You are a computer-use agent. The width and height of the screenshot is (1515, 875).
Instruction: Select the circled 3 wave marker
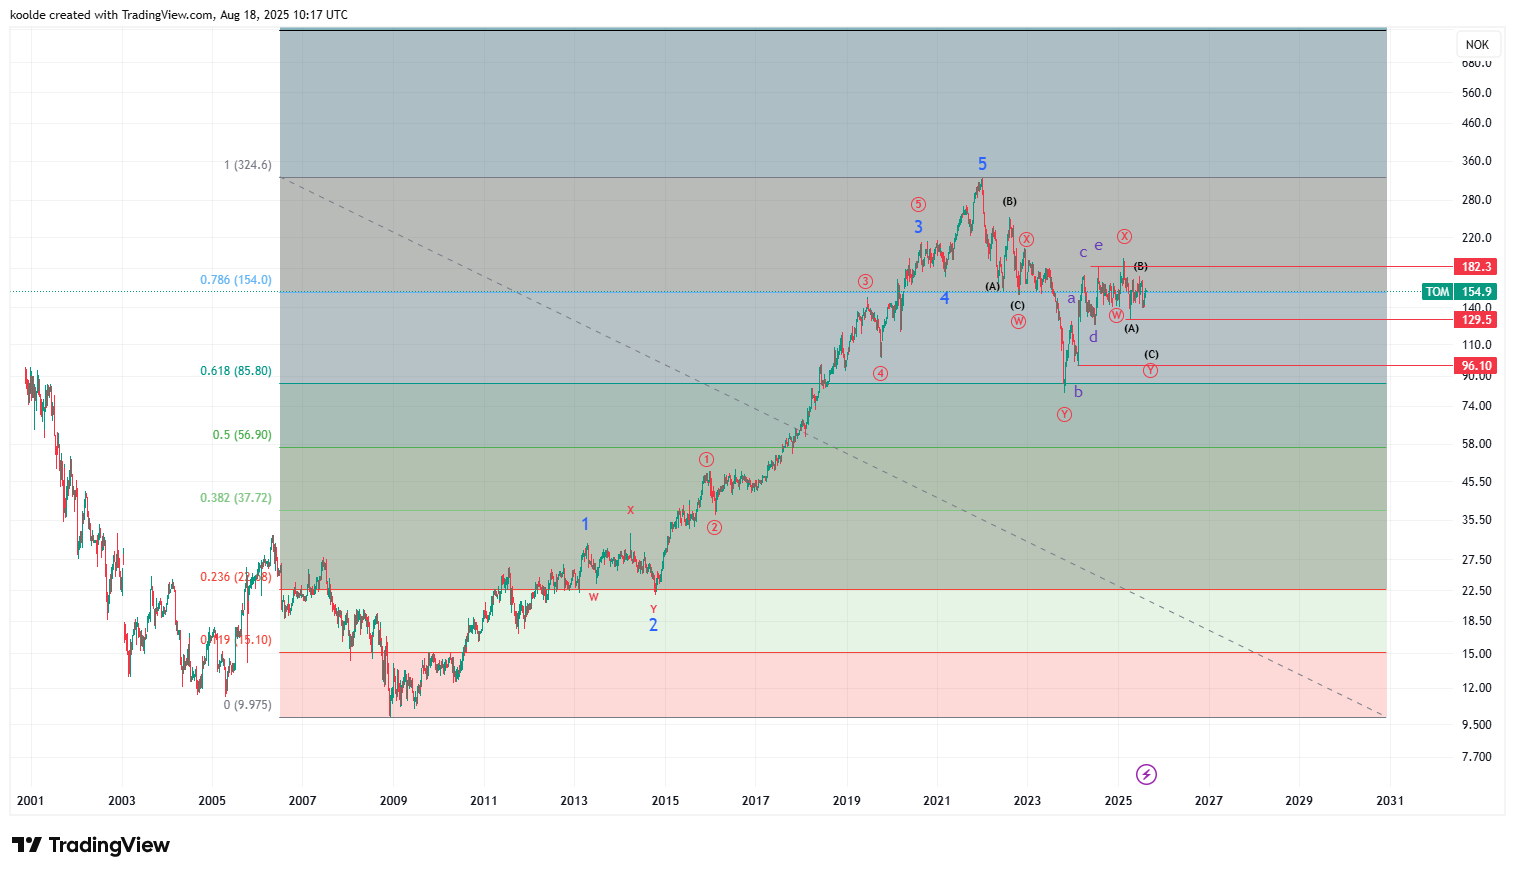point(865,282)
